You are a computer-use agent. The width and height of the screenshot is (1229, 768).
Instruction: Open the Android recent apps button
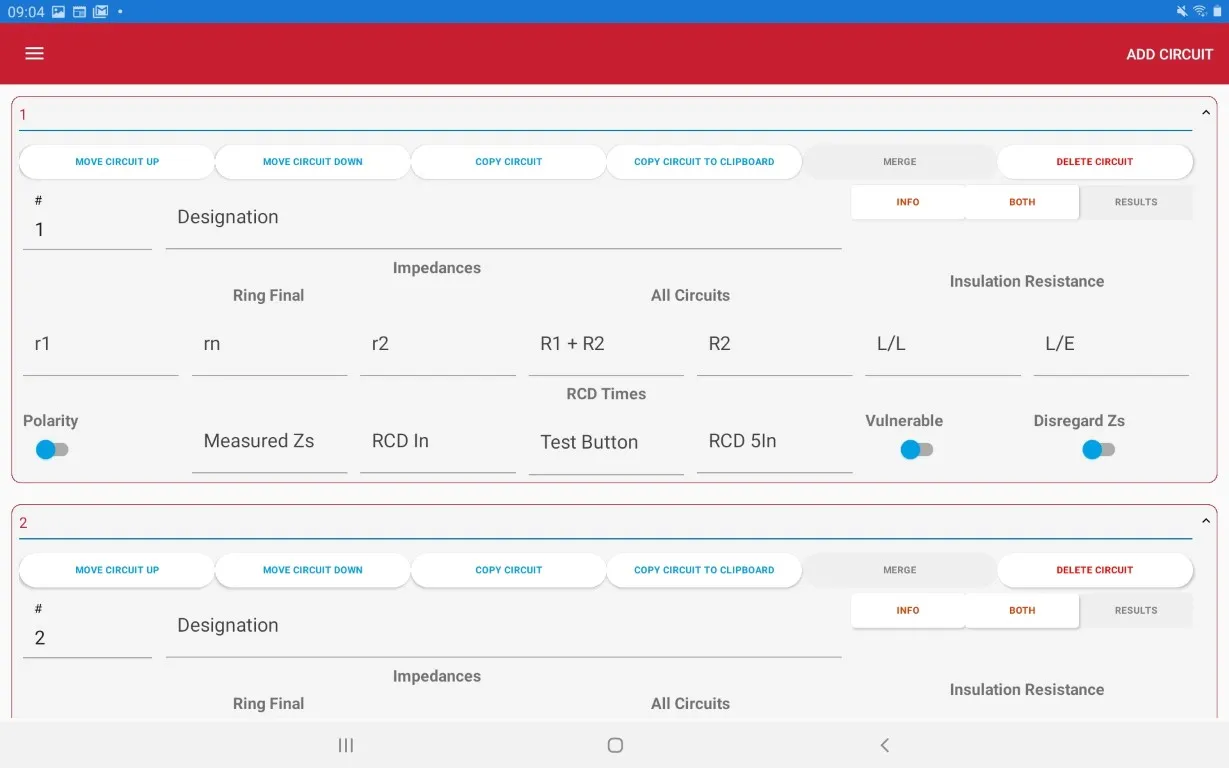pyautogui.click(x=346, y=745)
